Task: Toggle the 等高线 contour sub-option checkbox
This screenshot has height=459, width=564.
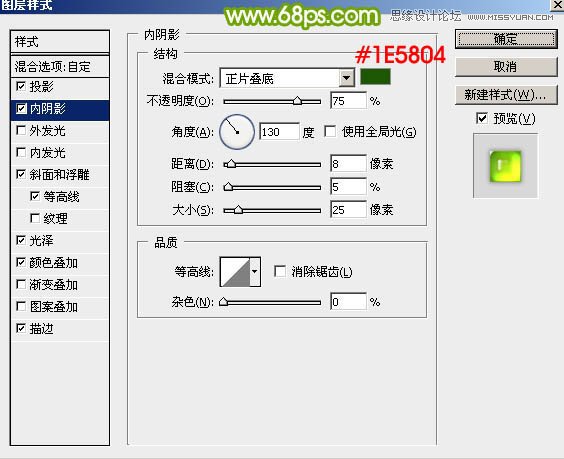Action: tap(35, 196)
